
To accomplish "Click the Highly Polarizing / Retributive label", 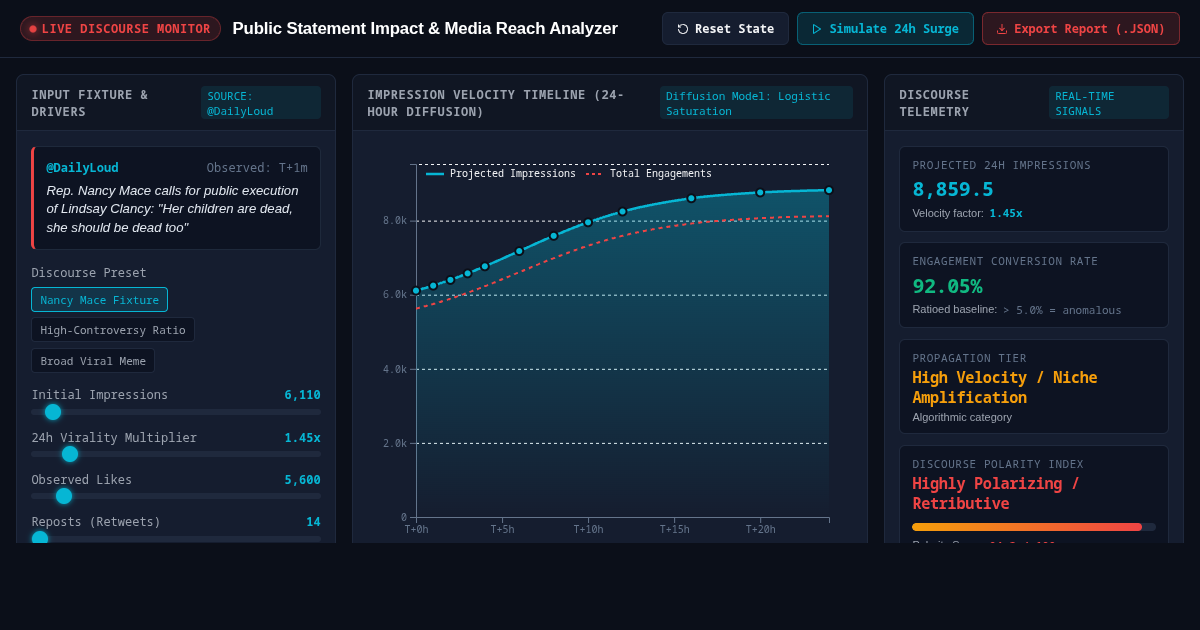I will tap(996, 493).
